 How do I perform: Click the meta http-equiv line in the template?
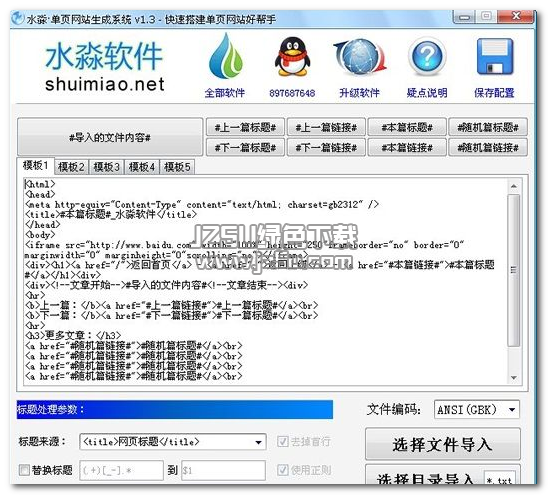pyautogui.click(x=202, y=204)
